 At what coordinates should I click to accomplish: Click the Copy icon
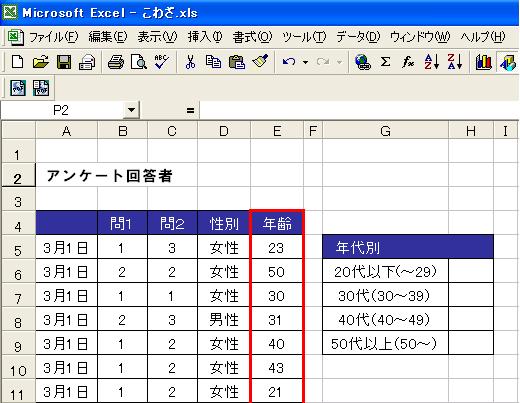click(x=213, y=62)
